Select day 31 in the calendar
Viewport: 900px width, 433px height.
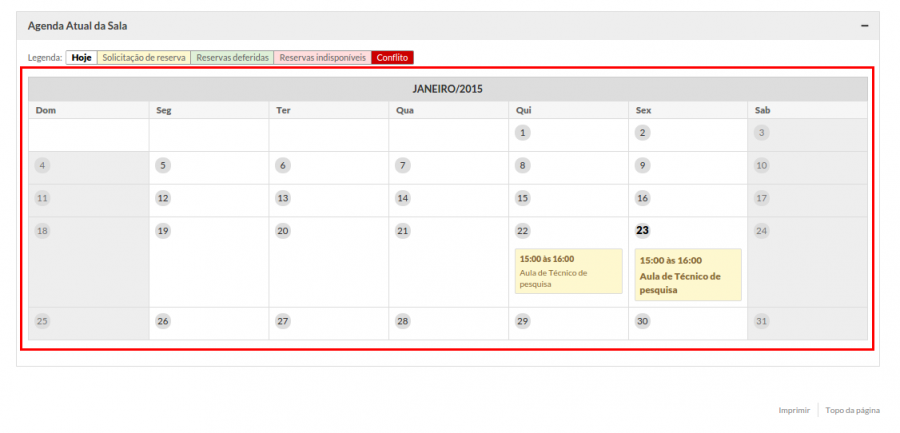coord(762,322)
